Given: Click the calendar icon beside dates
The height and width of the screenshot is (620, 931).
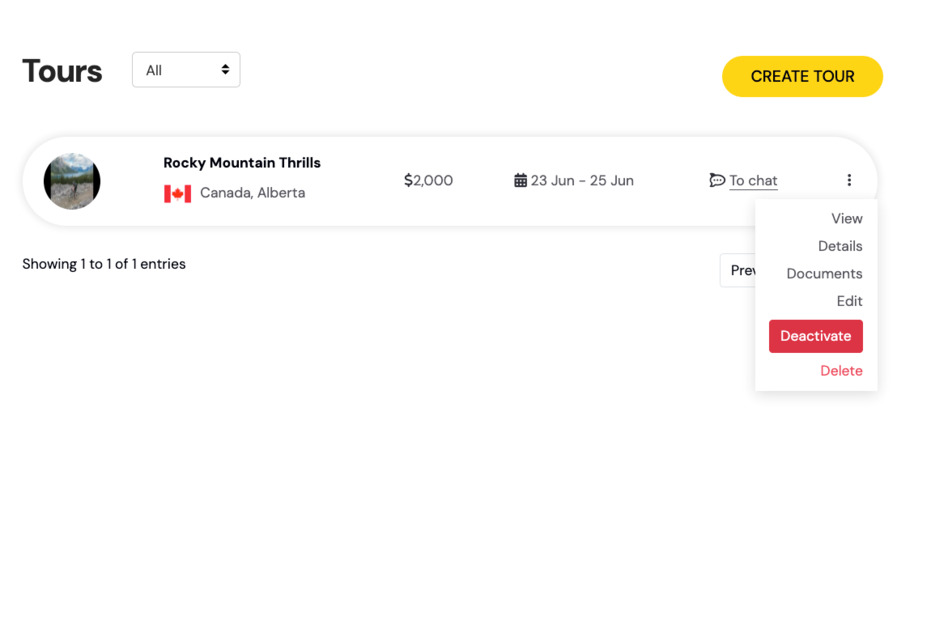Looking at the screenshot, I should pos(520,180).
